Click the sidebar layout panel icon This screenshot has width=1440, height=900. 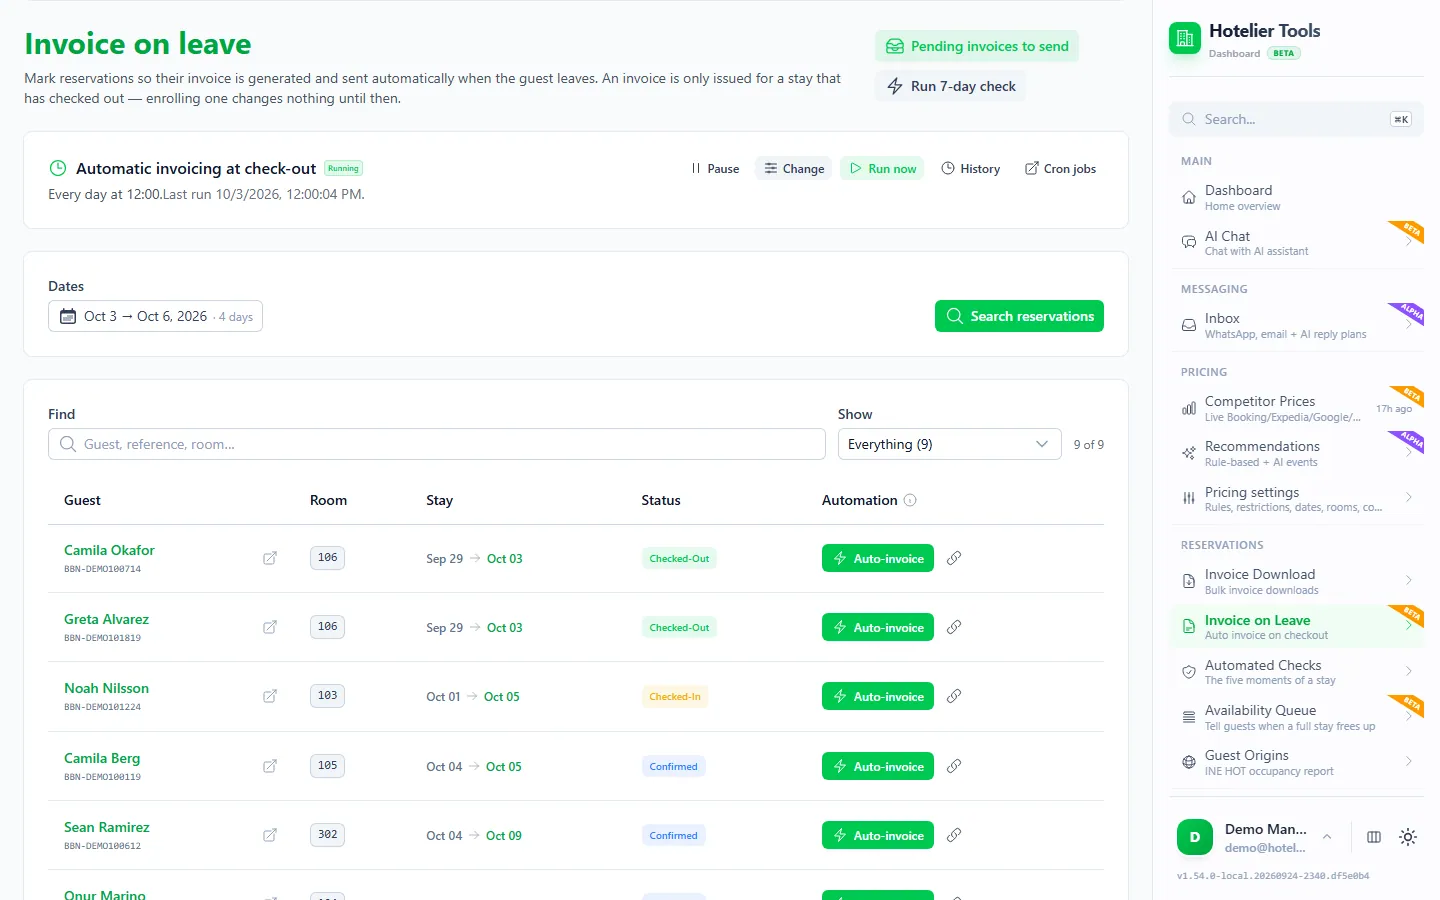point(1374,837)
